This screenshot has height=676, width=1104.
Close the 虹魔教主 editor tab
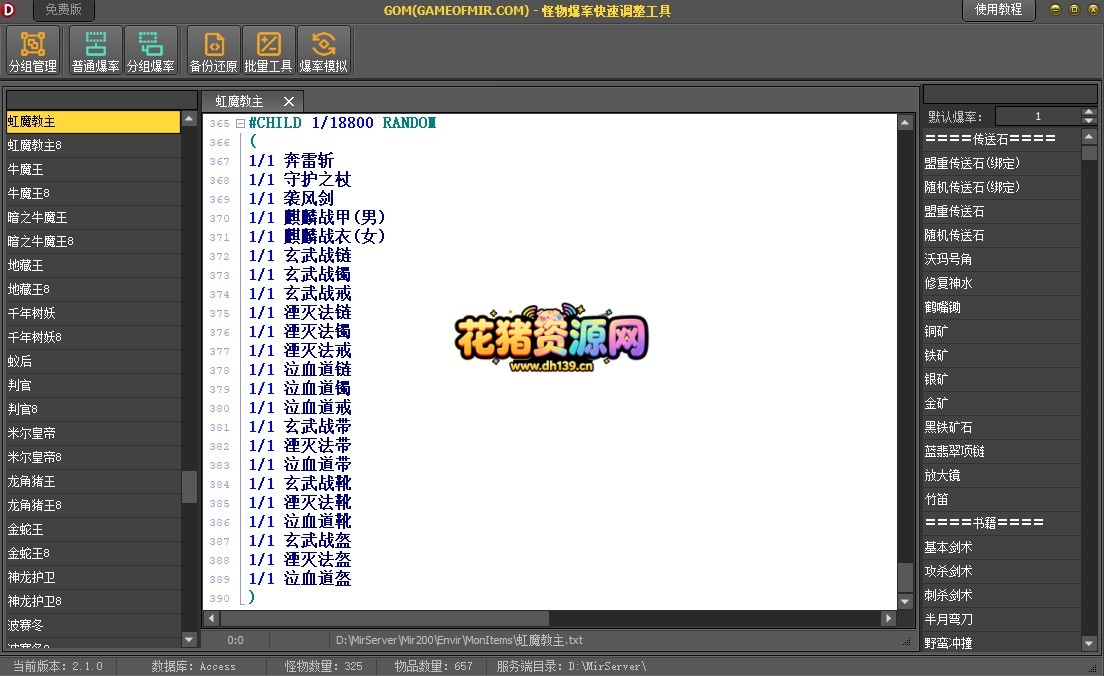click(289, 101)
